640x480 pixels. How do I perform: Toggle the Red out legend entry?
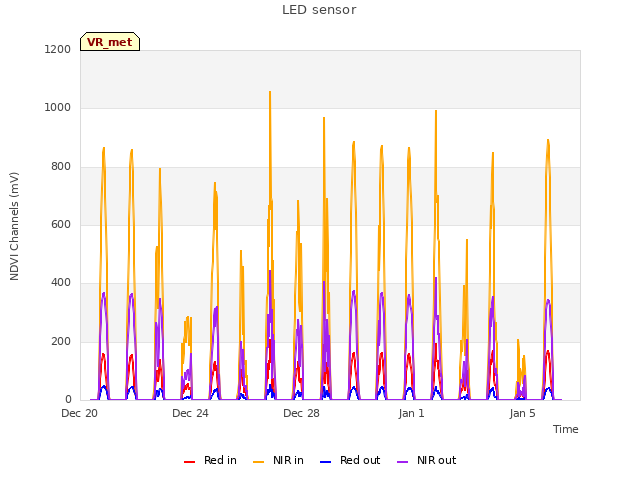(x=350, y=460)
